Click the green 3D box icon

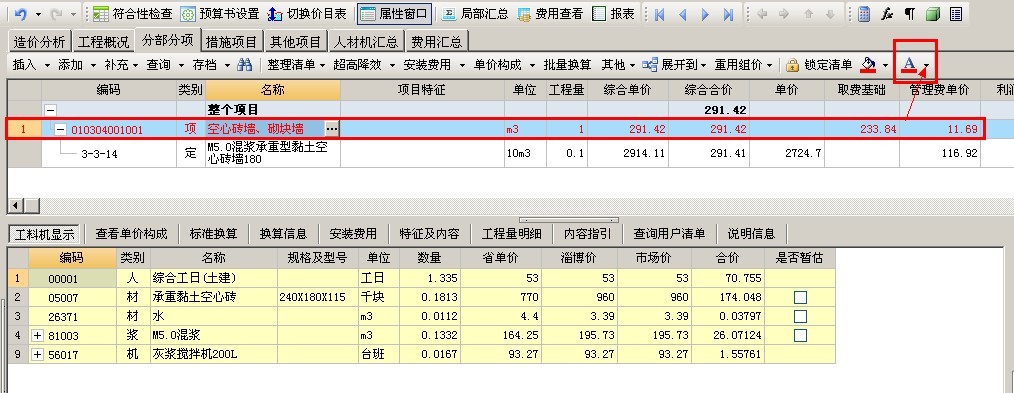933,14
